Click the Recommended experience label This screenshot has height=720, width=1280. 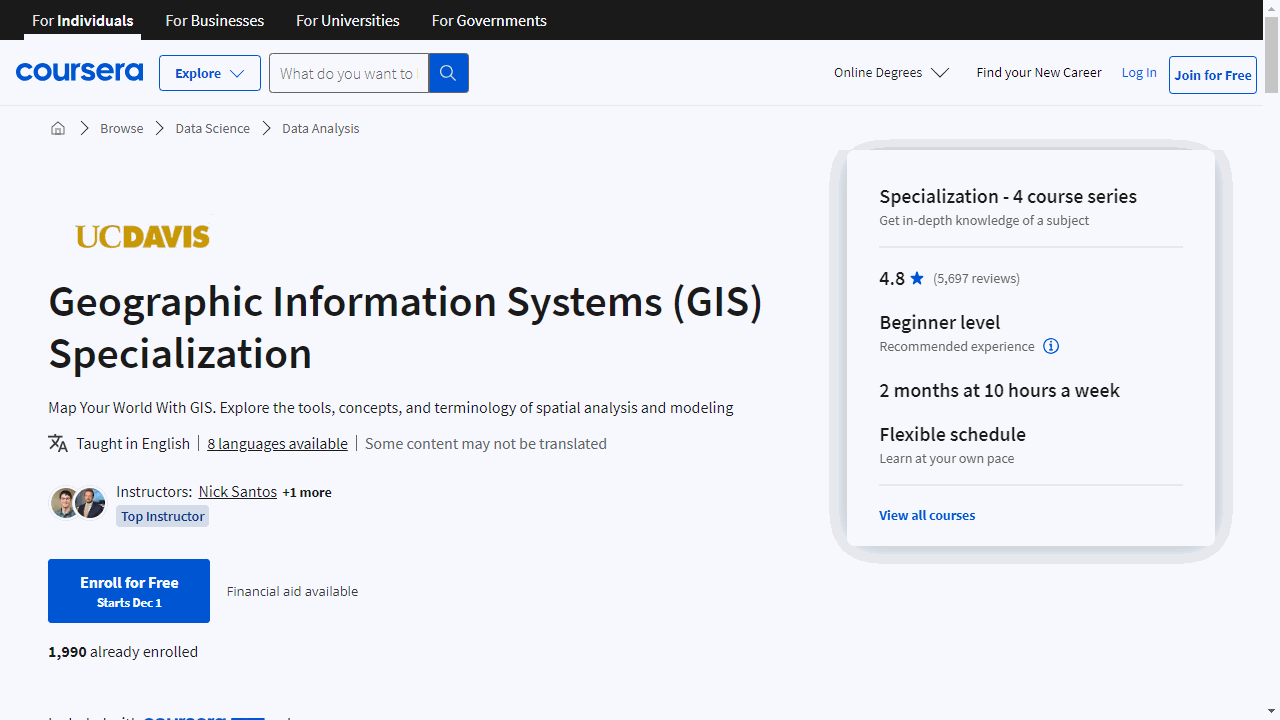pyautogui.click(x=957, y=346)
